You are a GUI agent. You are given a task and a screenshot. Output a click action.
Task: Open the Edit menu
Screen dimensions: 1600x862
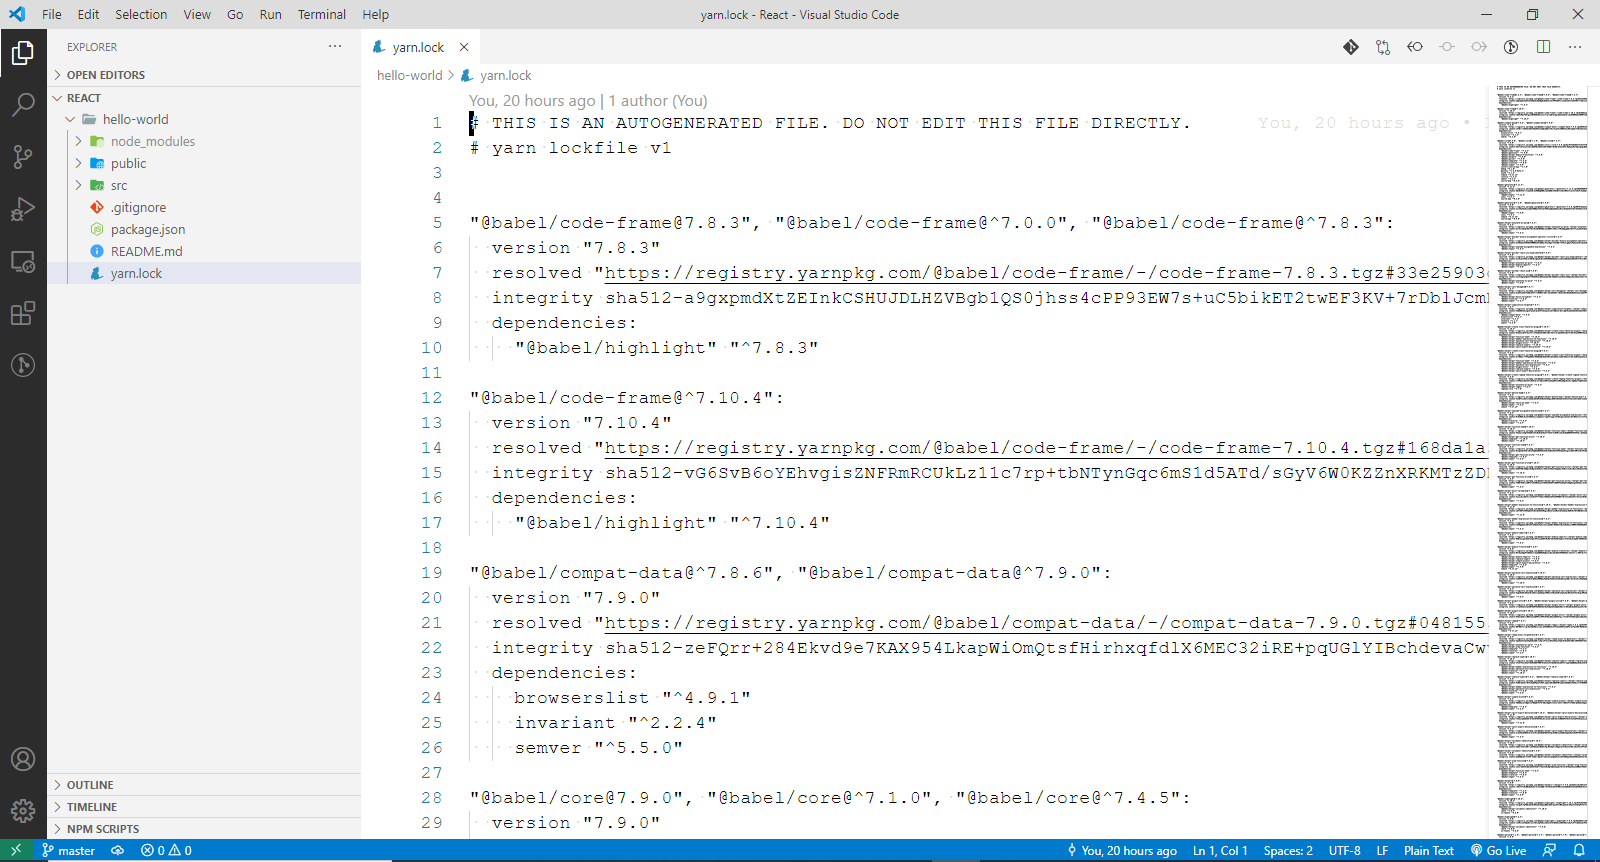pyautogui.click(x=88, y=14)
